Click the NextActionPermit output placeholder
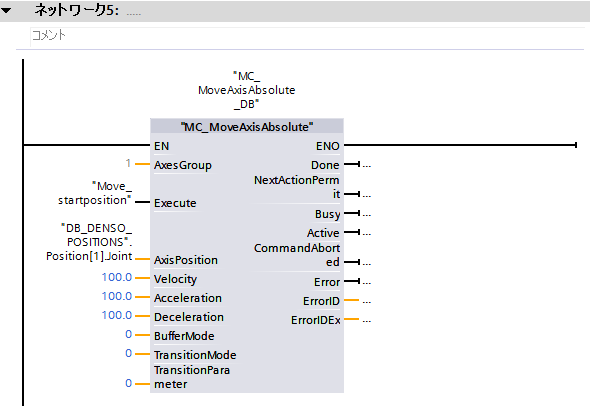This screenshot has width=590, height=406. click(x=367, y=196)
